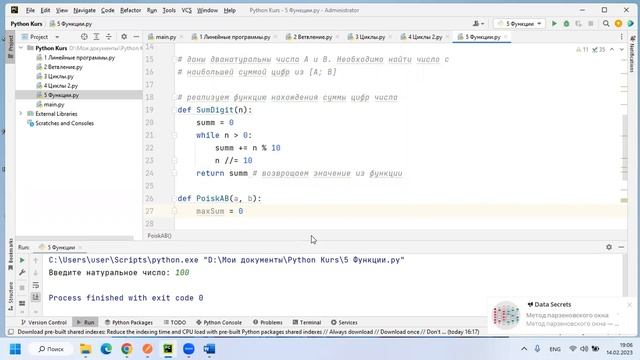Open the File menu
Screen dimensions: 640x360
30,10
